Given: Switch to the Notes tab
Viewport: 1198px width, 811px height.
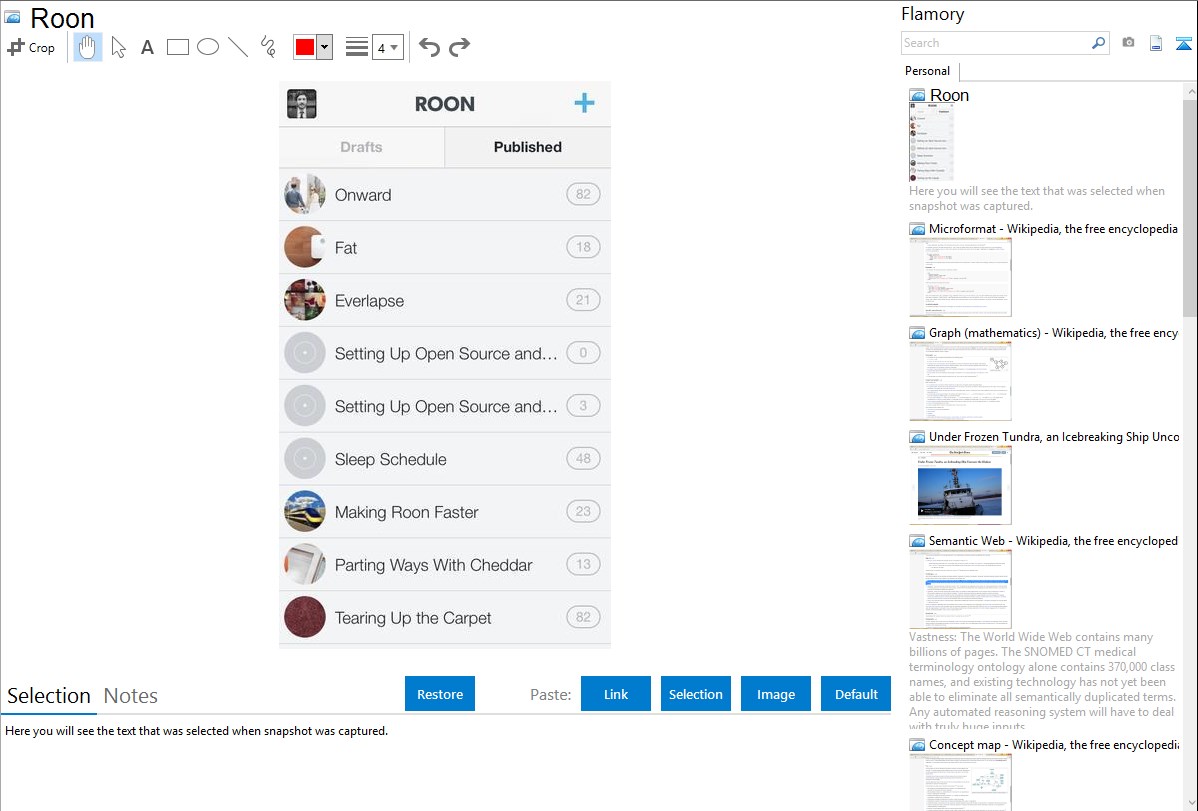Looking at the screenshot, I should pos(131,696).
